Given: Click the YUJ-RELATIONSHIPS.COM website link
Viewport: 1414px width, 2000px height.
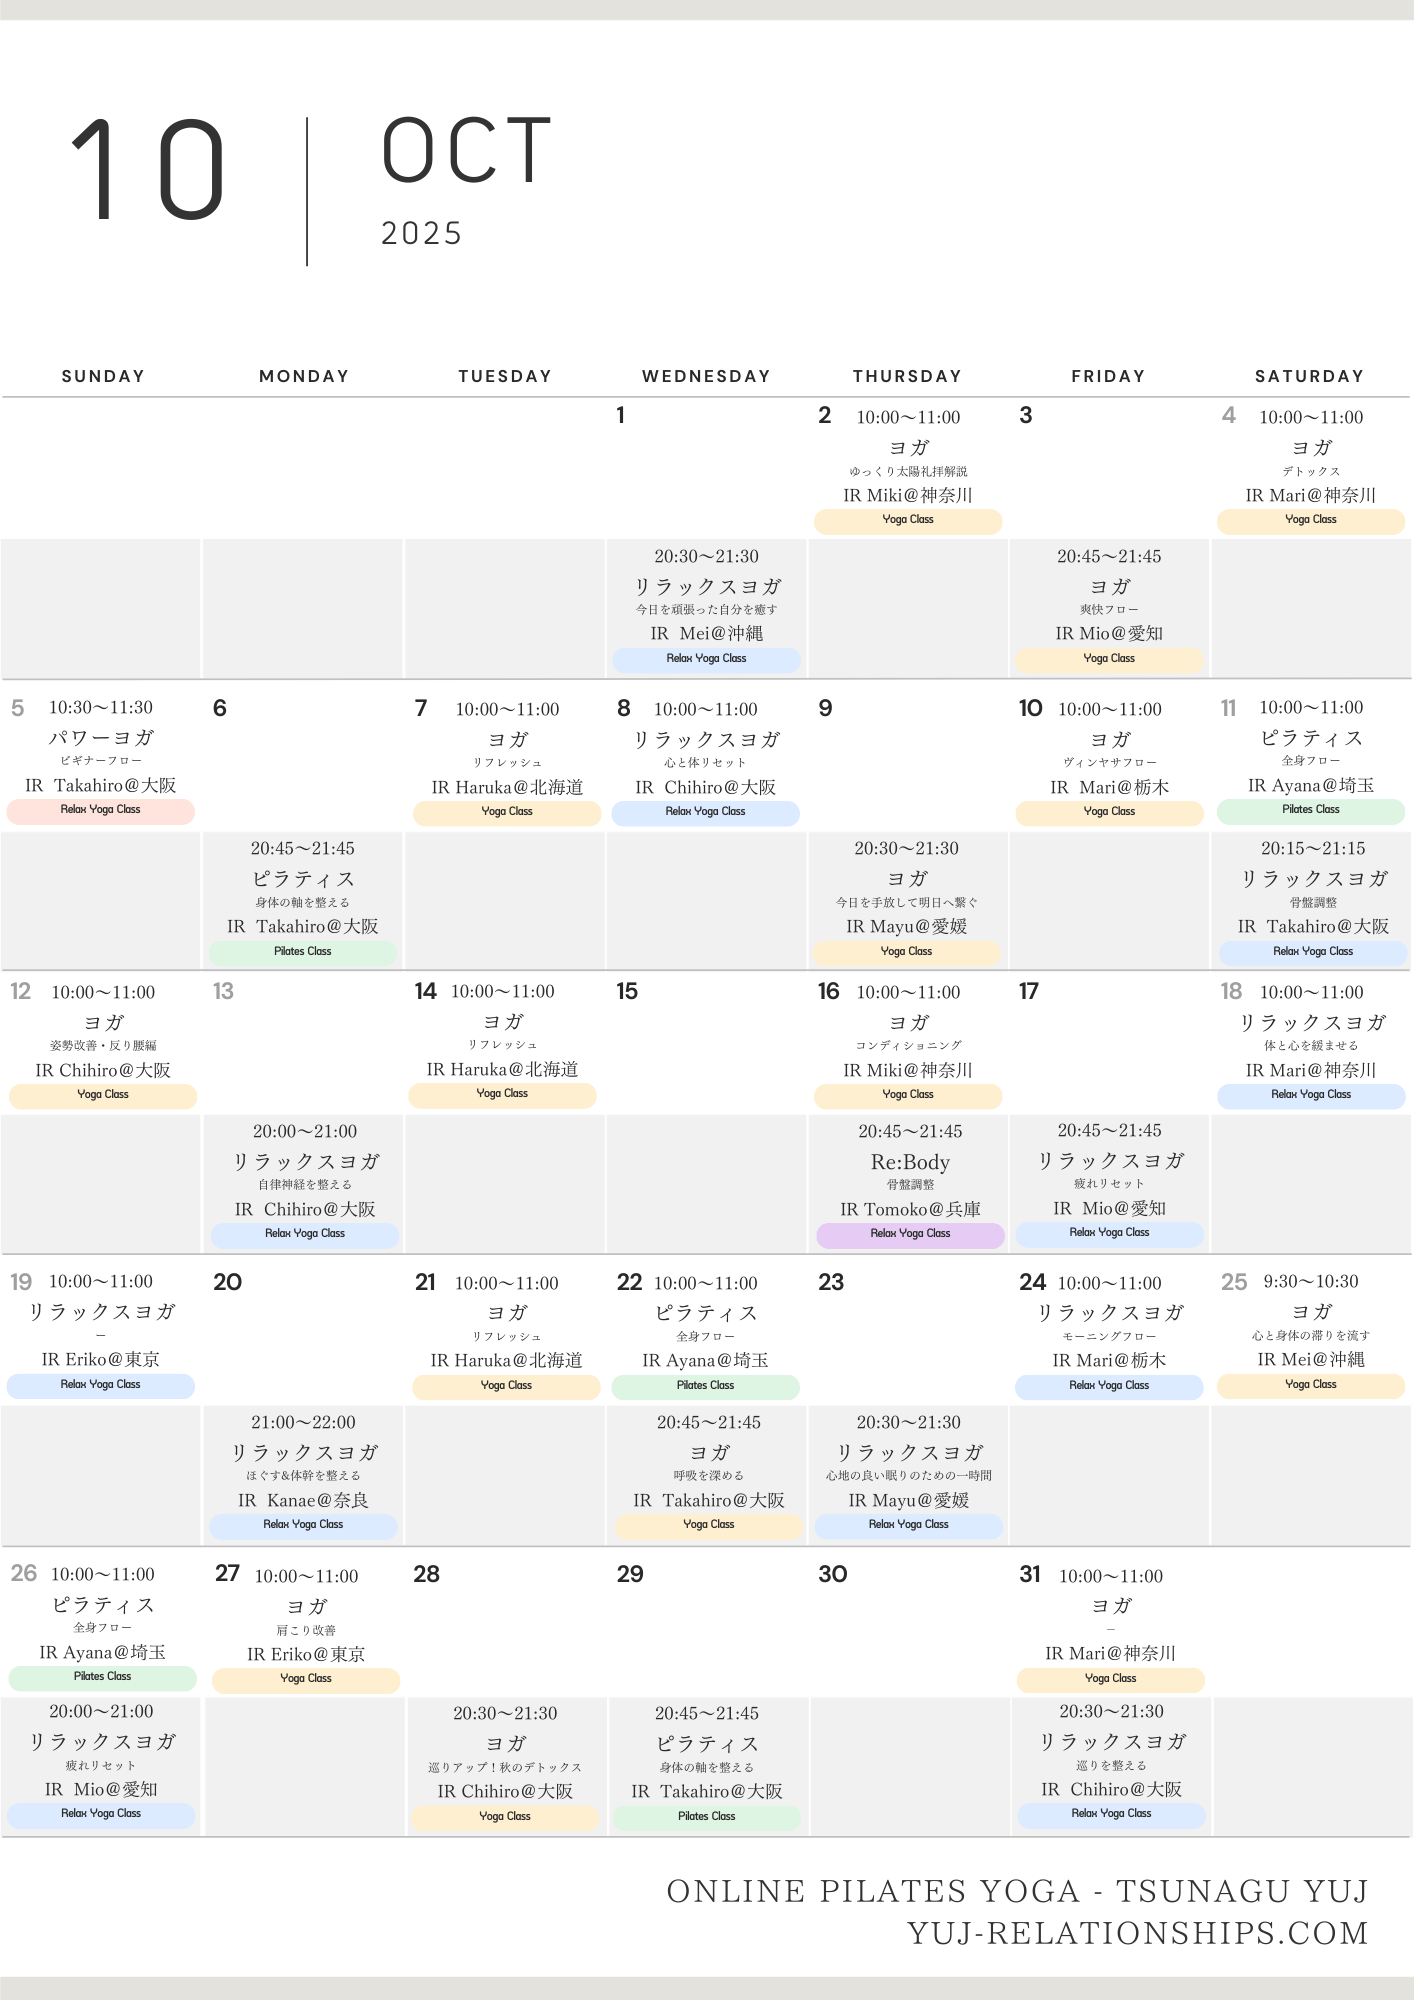Looking at the screenshot, I should click(x=1137, y=1933).
